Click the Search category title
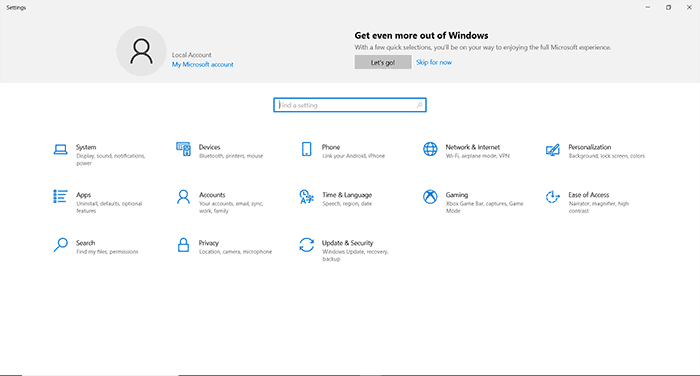This screenshot has height=376, width=700. click(85, 243)
